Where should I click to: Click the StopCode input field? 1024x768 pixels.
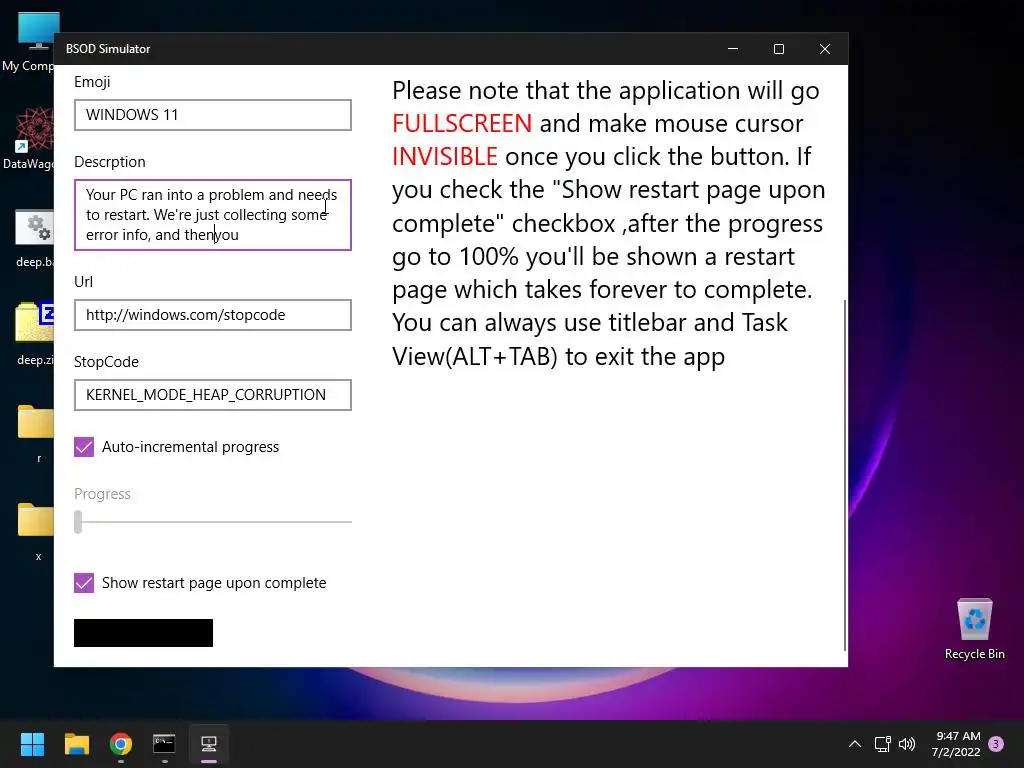click(x=213, y=395)
